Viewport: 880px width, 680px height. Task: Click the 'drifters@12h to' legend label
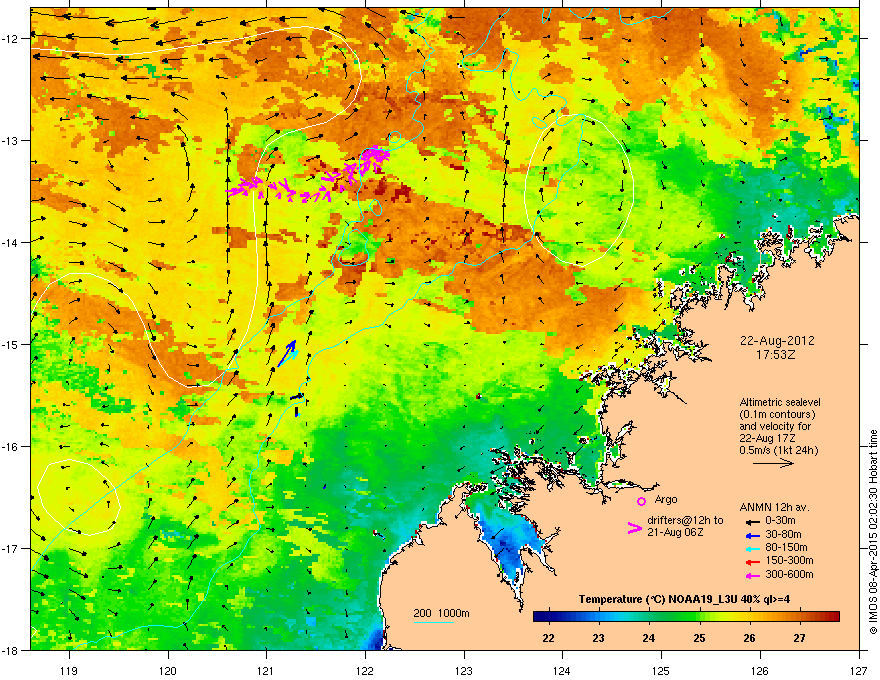[685, 520]
